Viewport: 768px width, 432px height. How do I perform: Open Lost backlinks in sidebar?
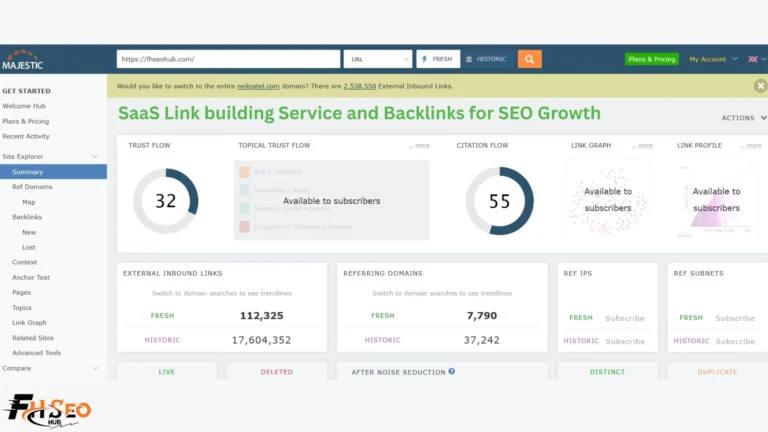pos(29,247)
